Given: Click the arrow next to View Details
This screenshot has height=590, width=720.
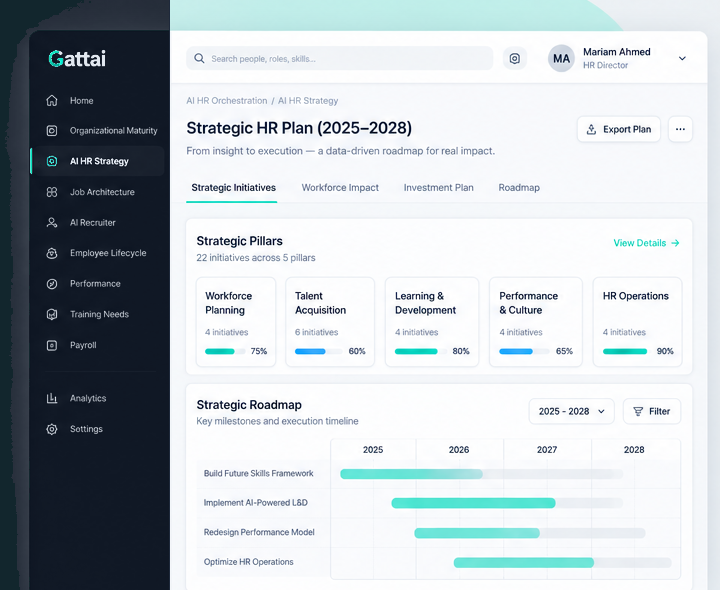Looking at the screenshot, I should tap(675, 243).
